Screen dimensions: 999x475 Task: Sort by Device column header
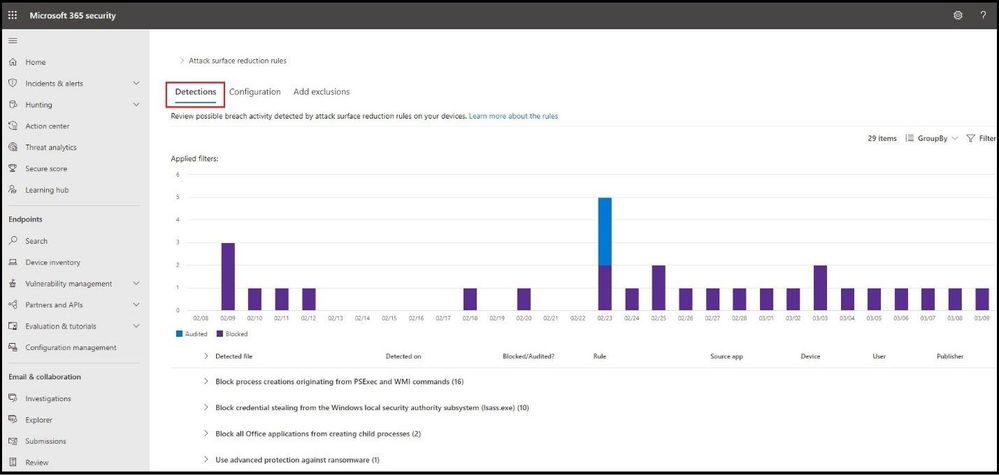coord(810,357)
